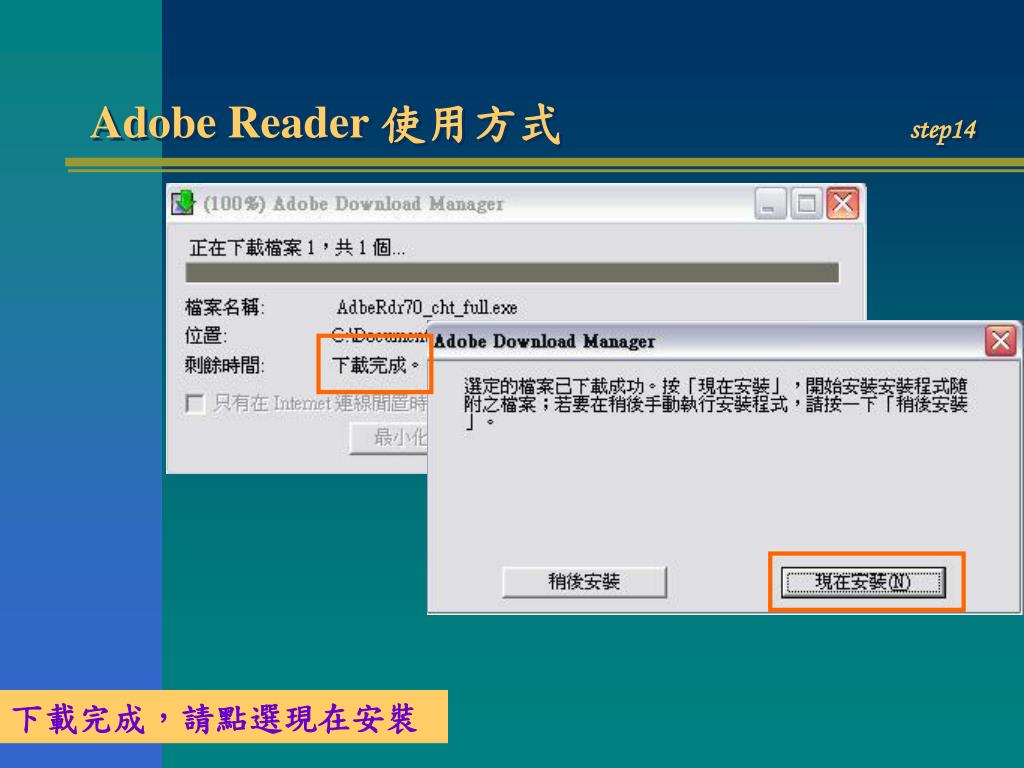Screen dimensions: 1024x768
Task: Click the caption 下載完成，請點選現在安裝
Action: 215,718
